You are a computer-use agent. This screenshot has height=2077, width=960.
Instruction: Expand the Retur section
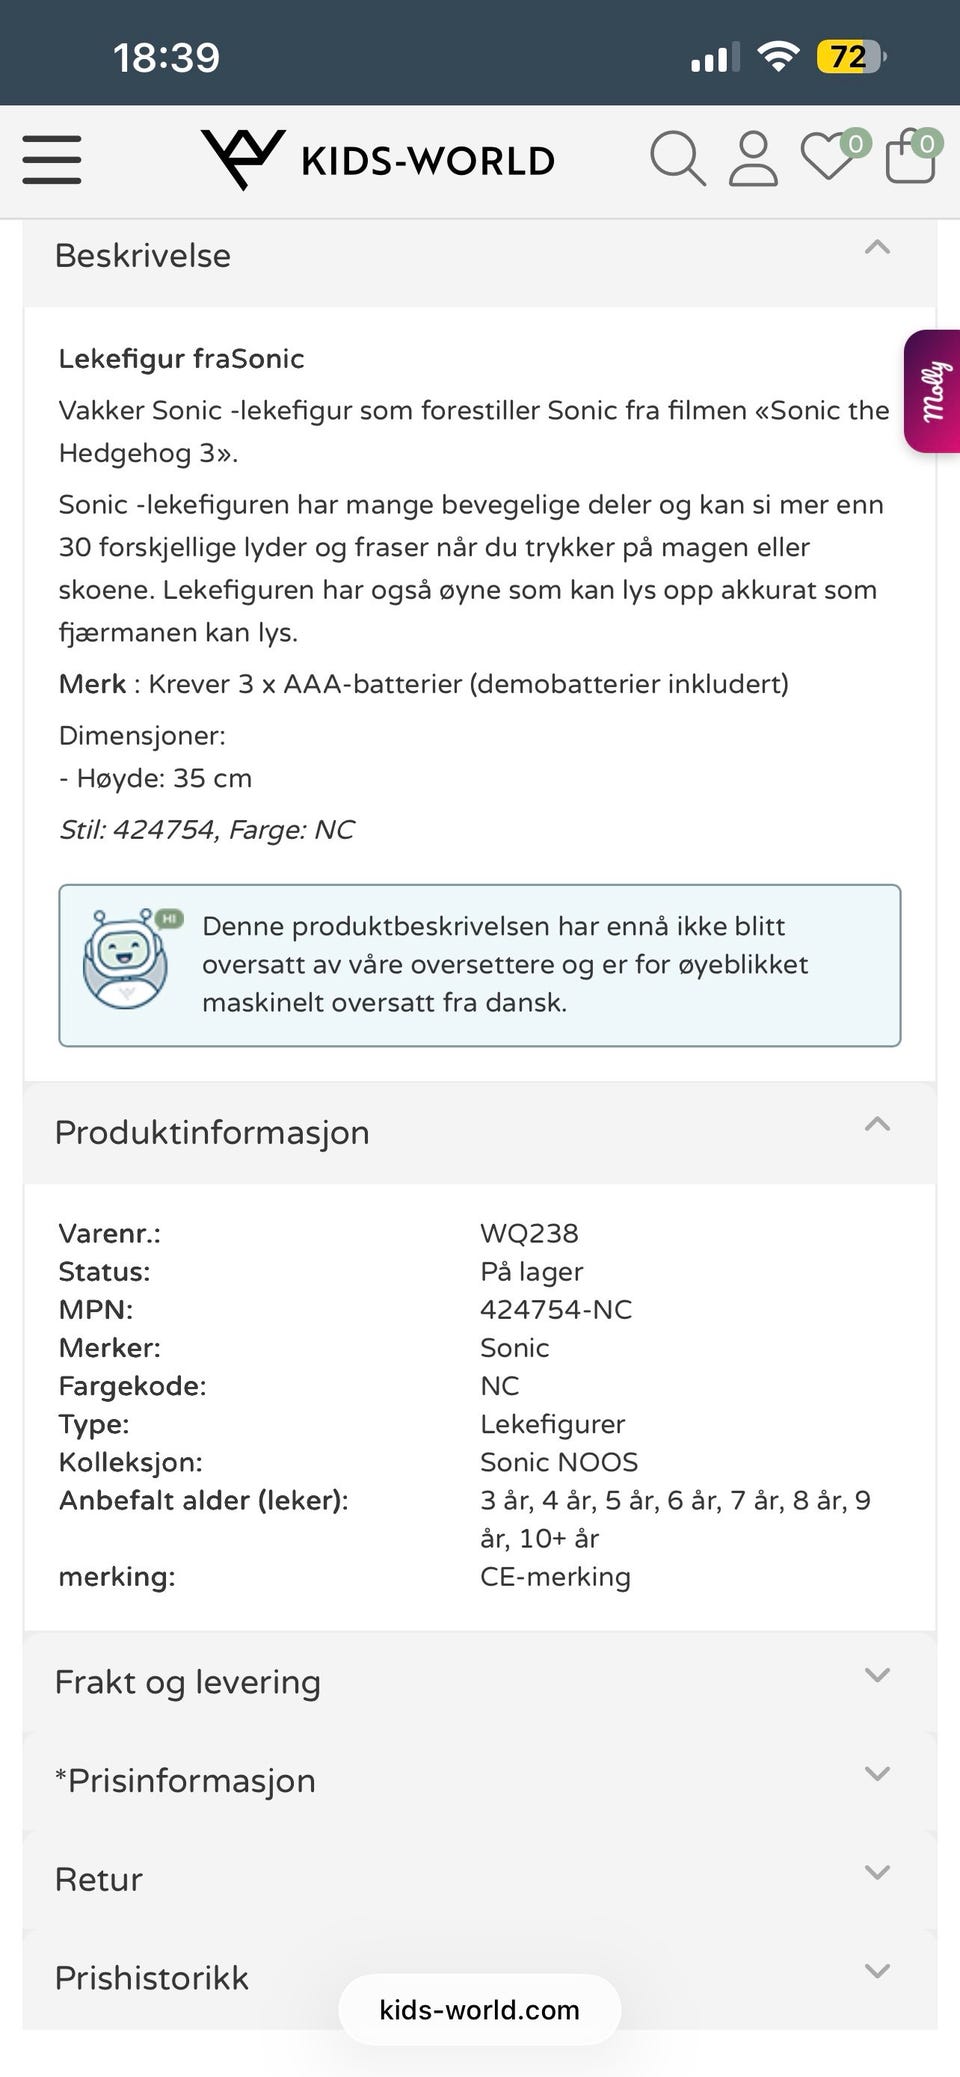click(480, 1880)
